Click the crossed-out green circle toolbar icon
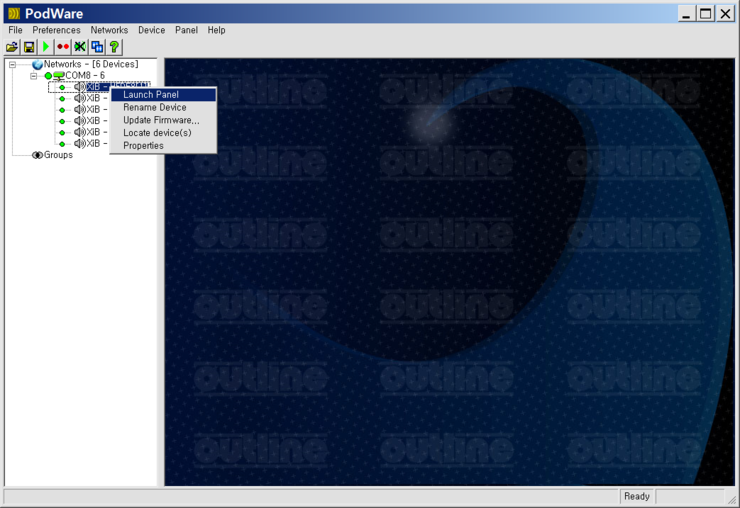Image resolution: width=740 pixels, height=508 pixels. [x=80, y=47]
